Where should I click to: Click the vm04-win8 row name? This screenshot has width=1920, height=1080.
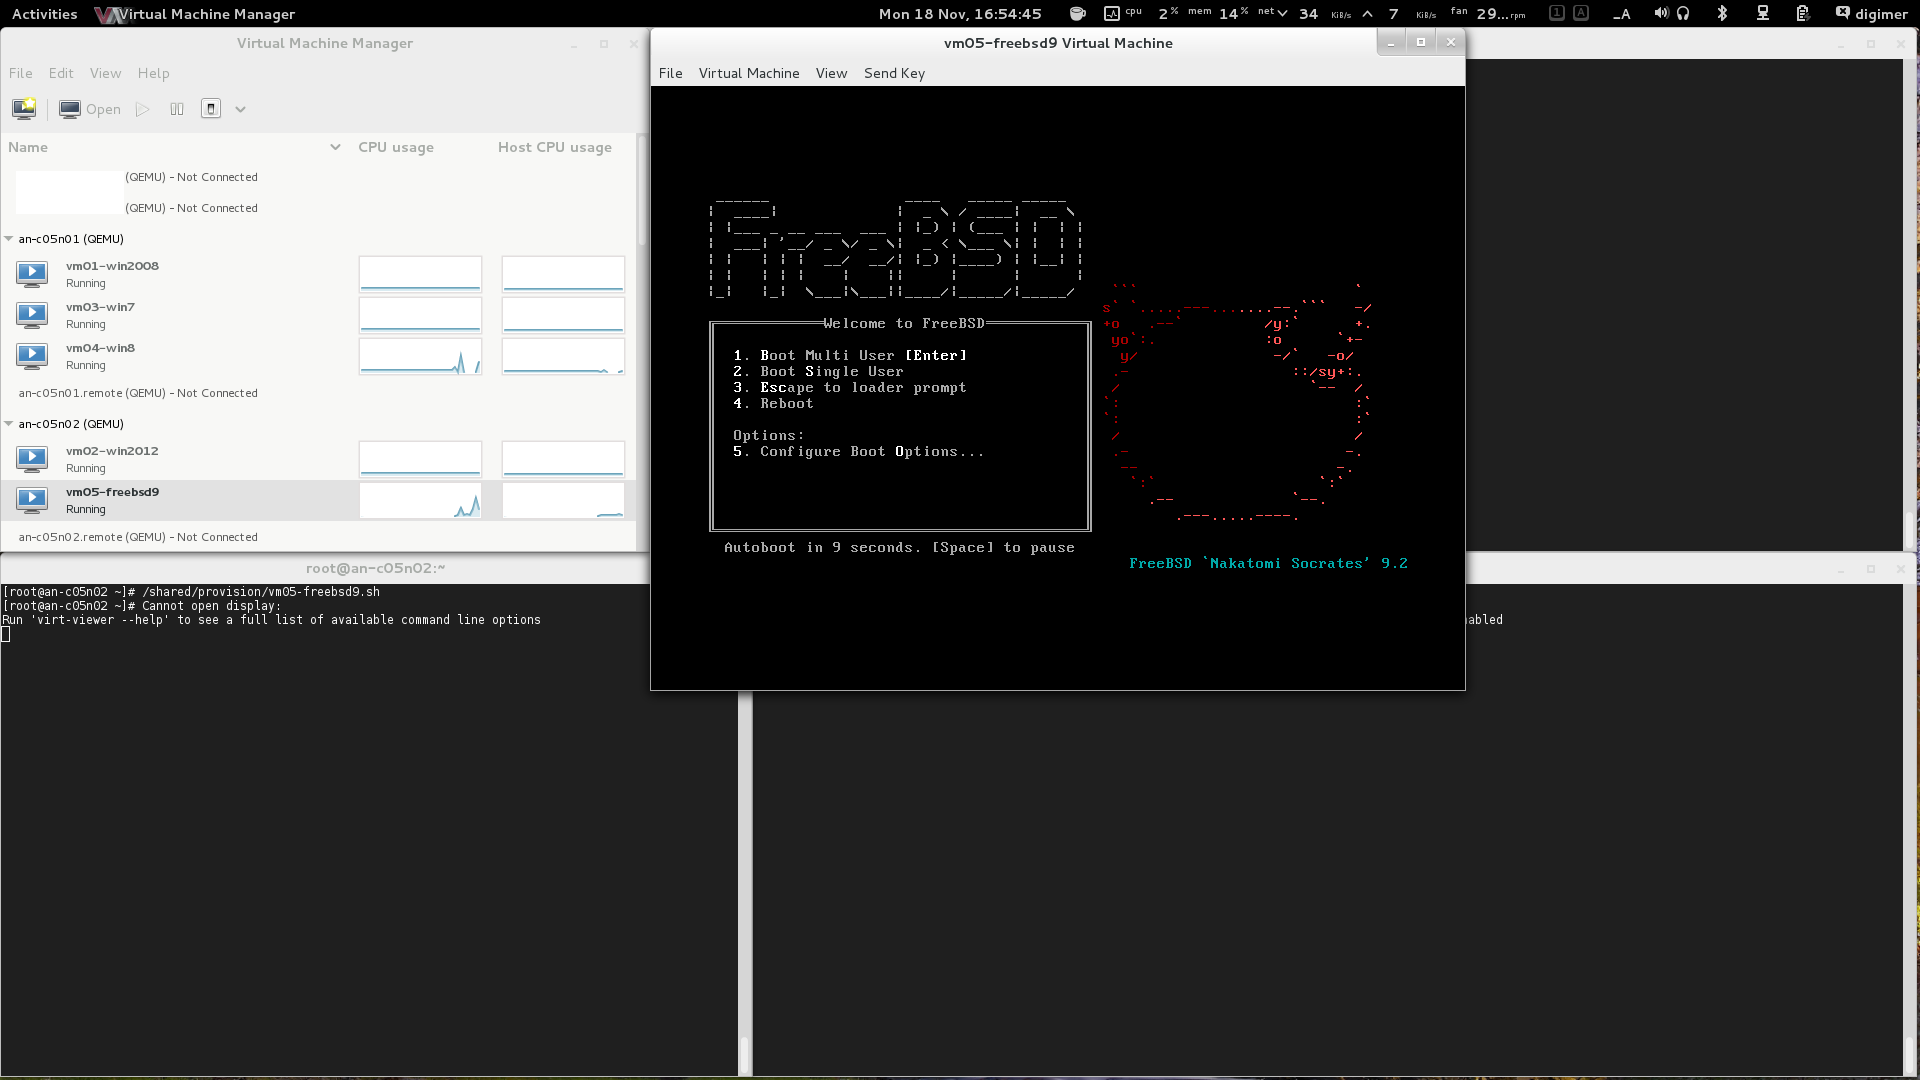100,348
